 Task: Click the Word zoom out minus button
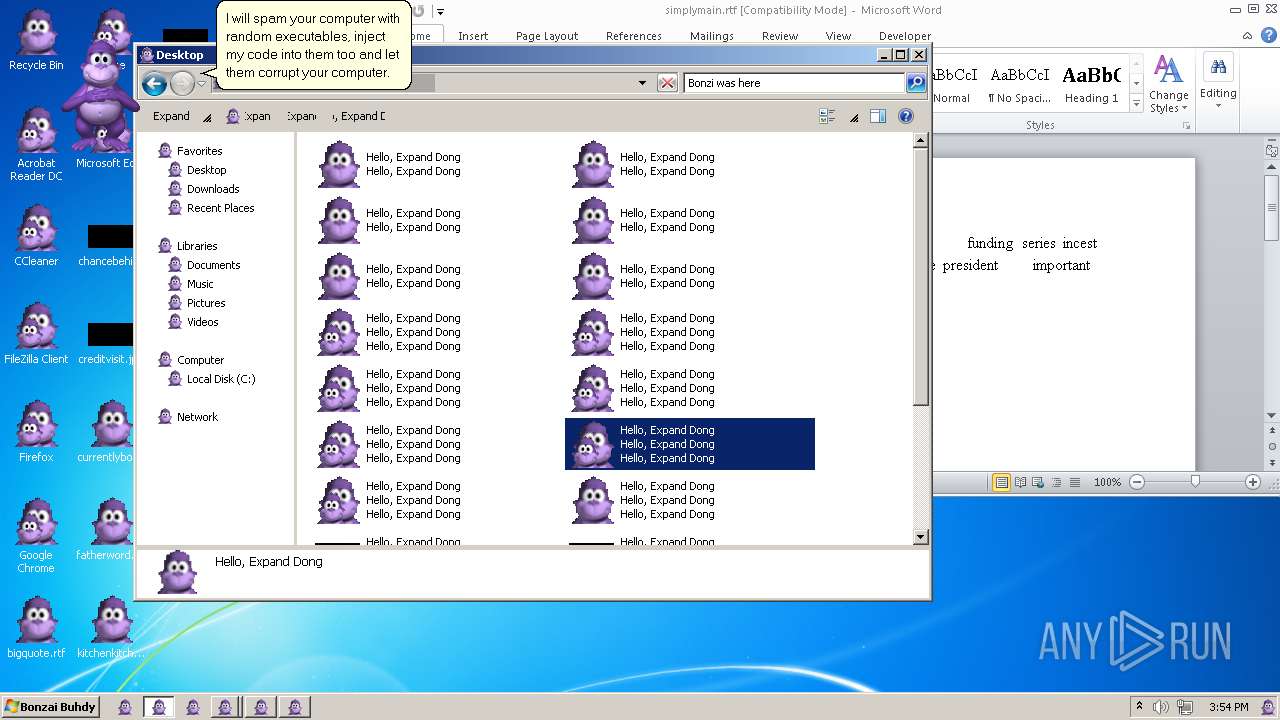[x=1137, y=482]
